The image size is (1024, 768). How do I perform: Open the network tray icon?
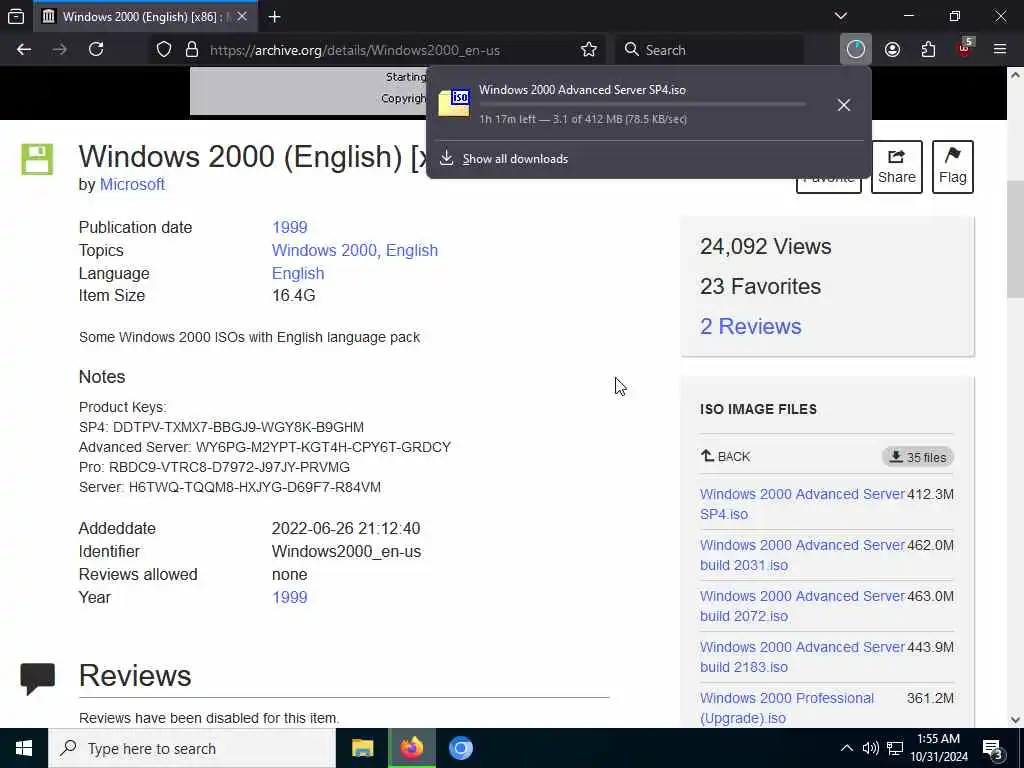point(895,748)
